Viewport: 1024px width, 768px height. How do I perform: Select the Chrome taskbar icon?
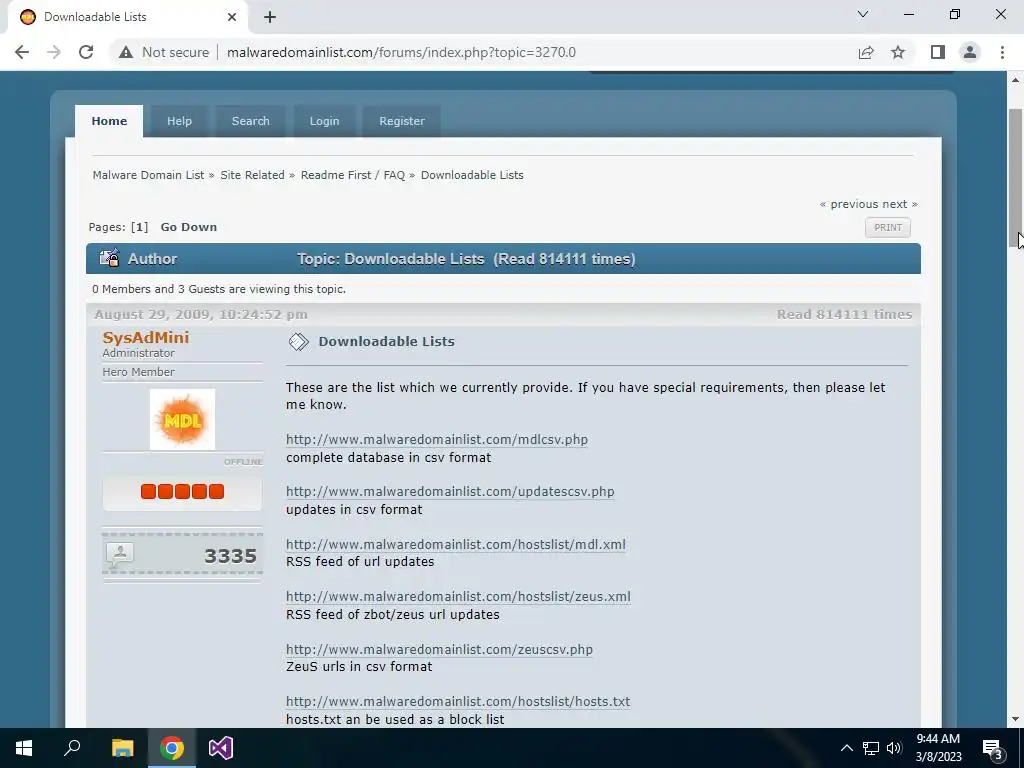(172, 748)
